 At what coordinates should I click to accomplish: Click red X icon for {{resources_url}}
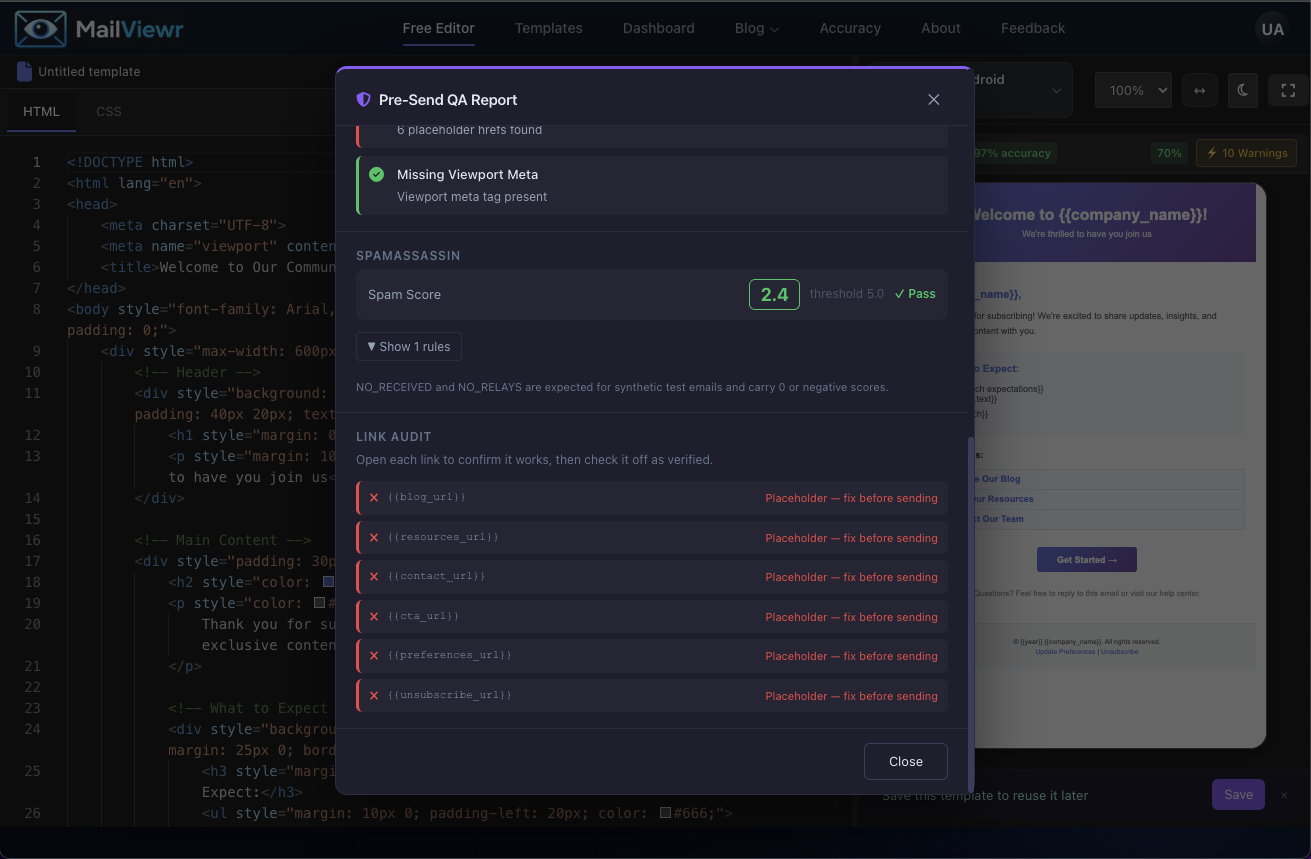point(374,537)
